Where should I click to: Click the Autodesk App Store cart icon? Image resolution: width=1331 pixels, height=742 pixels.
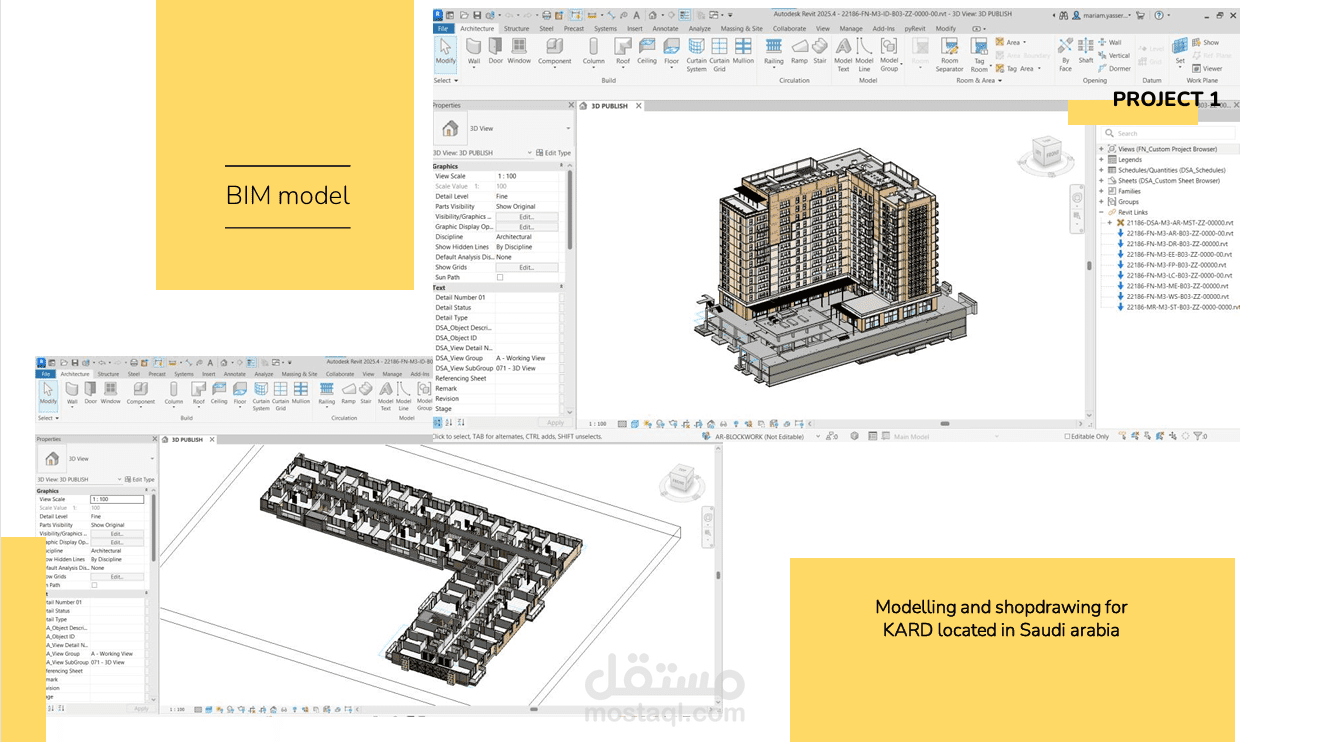(x=1143, y=15)
